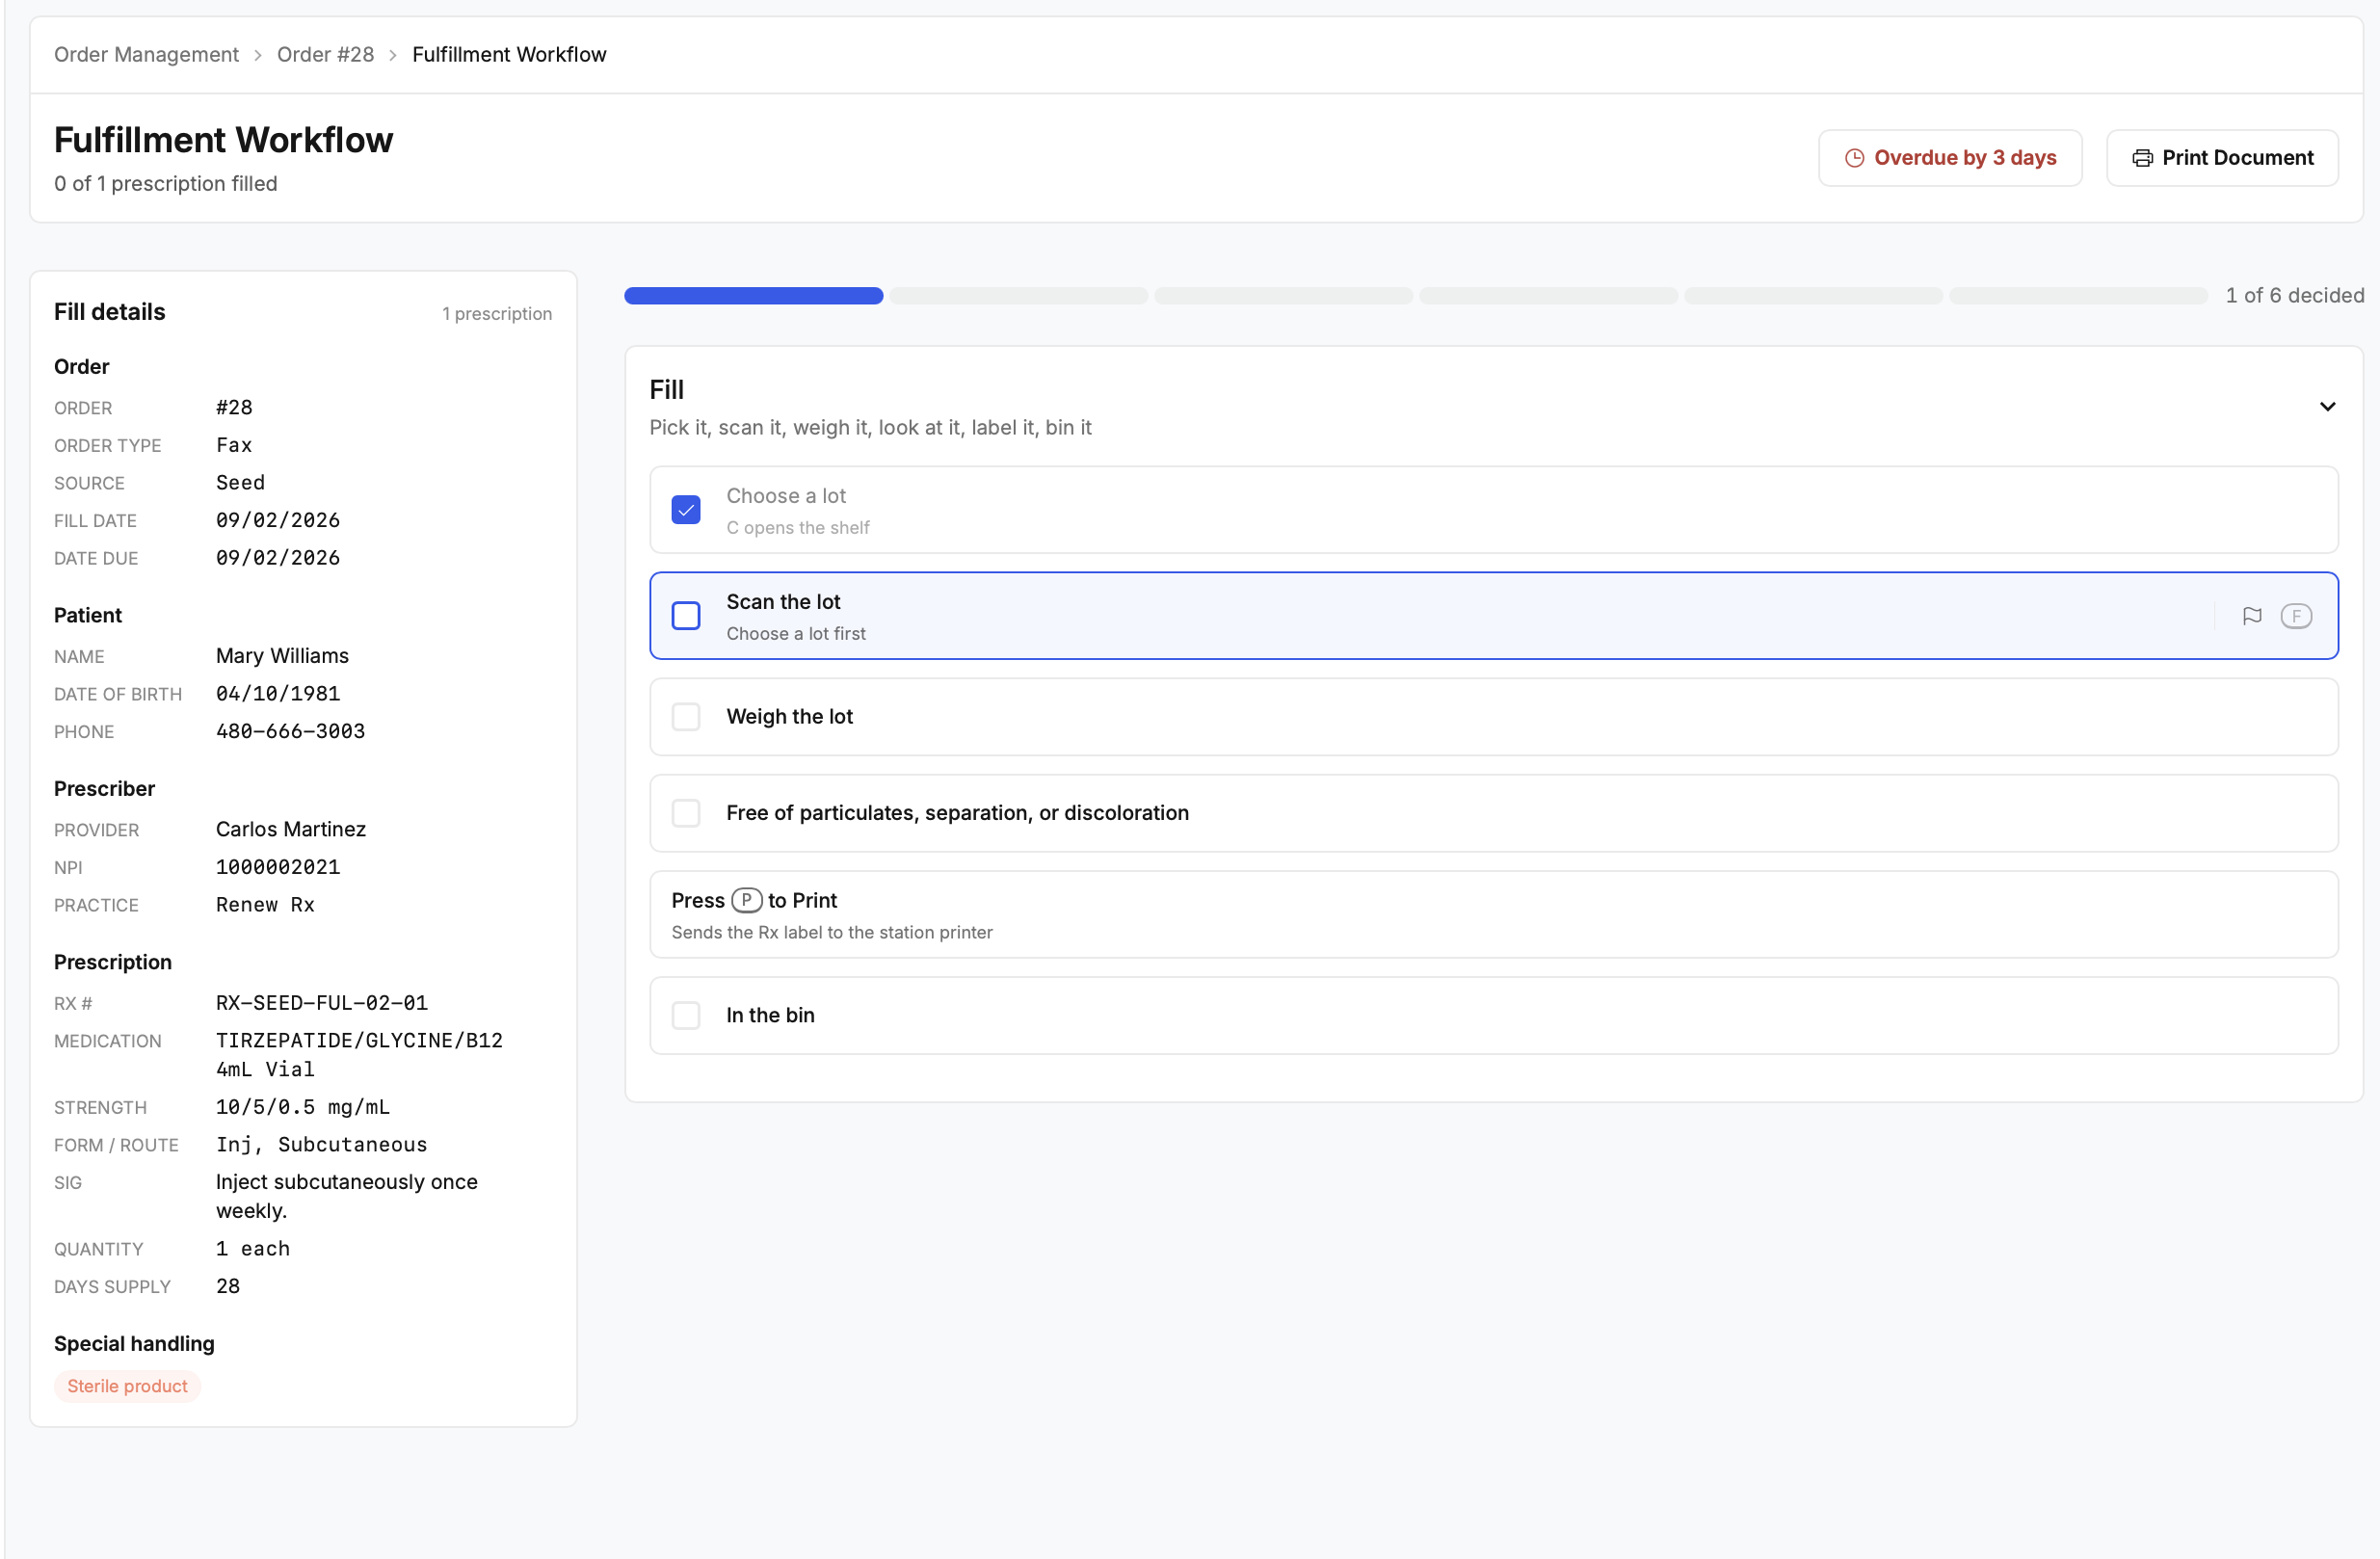
Task: Select Fulfillment Workflow breadcrumb
Action: click(509, 54)
